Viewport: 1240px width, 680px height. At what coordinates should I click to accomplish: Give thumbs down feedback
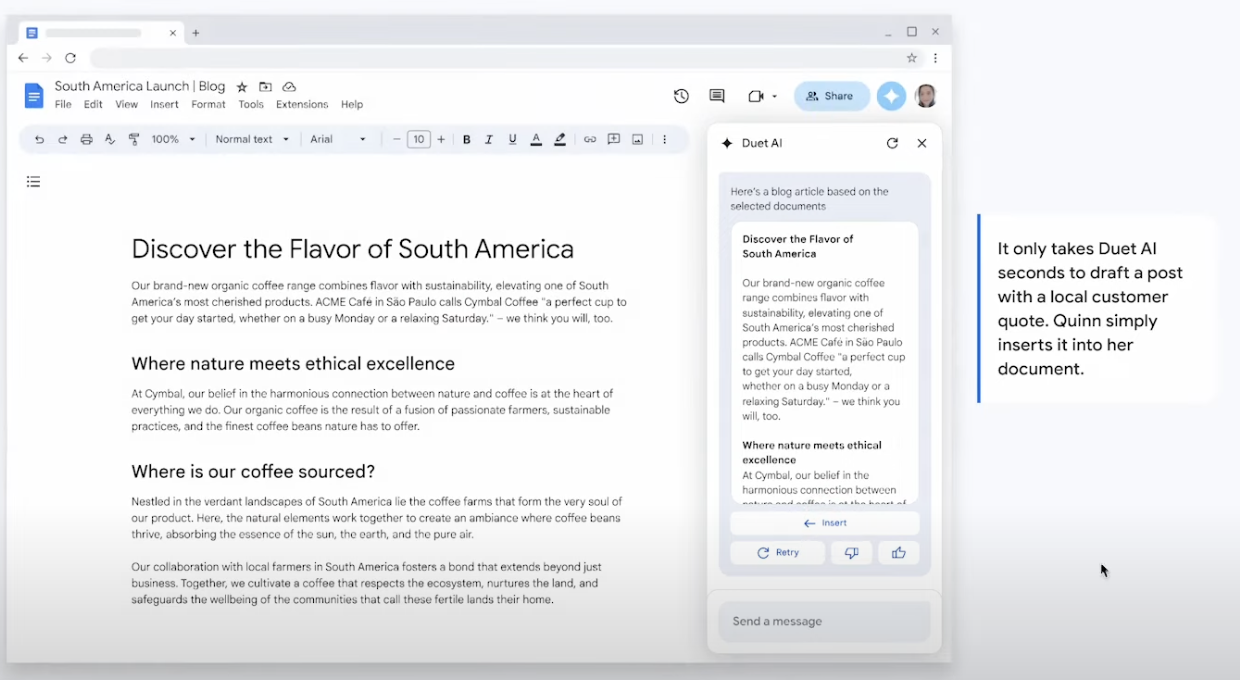(851, 552)
